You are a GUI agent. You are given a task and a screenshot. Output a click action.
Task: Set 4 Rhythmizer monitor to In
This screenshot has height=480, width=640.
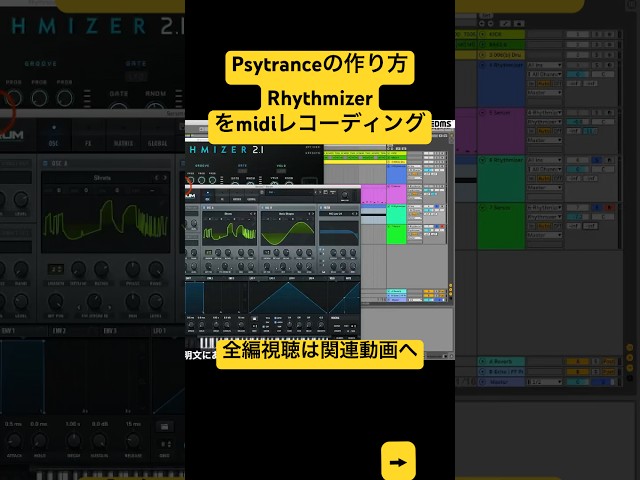click(532, 84)
